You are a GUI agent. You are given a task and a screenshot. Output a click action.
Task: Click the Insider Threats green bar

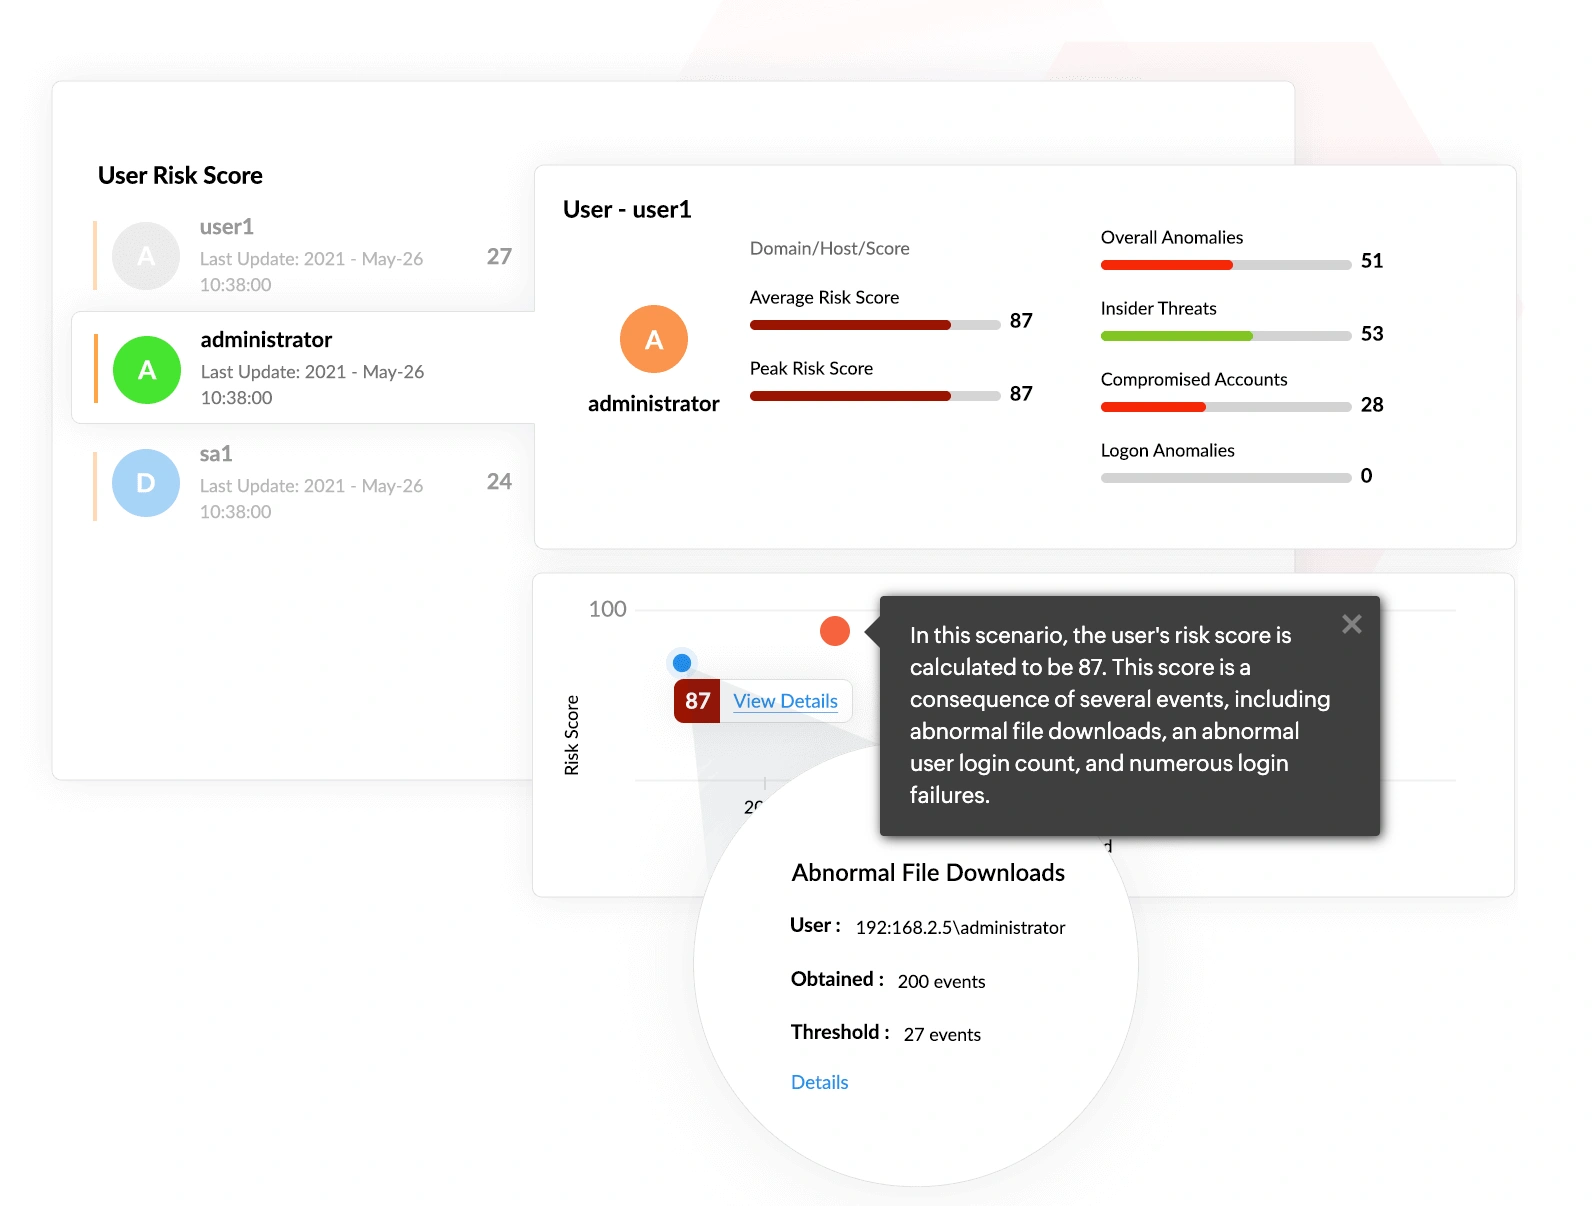pyautogui.click(x=1226, y=336)
